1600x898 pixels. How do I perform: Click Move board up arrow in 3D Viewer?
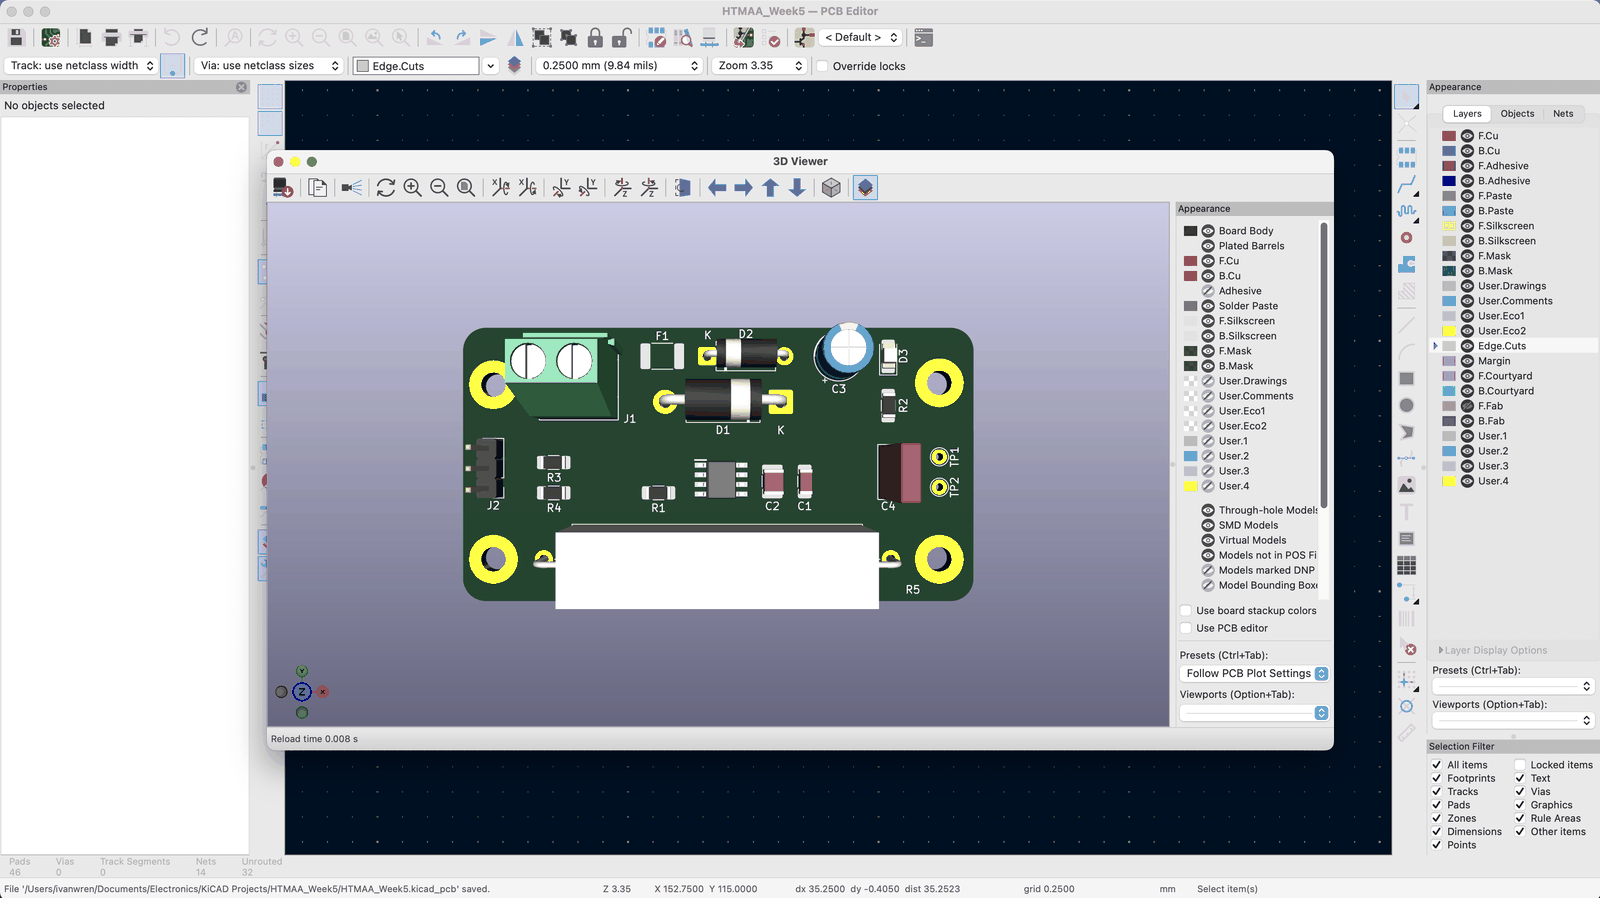(770, 188)
